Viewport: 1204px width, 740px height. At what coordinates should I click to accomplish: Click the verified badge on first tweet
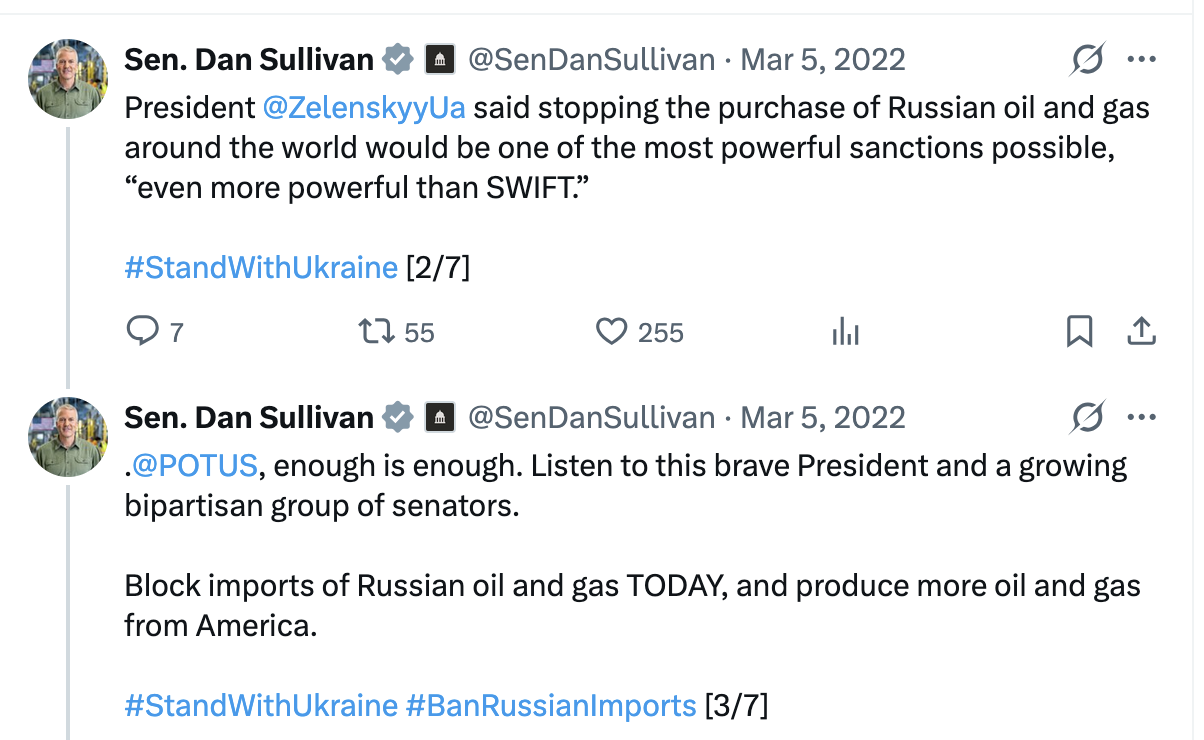pyautogui.click(x=399, y=60)
